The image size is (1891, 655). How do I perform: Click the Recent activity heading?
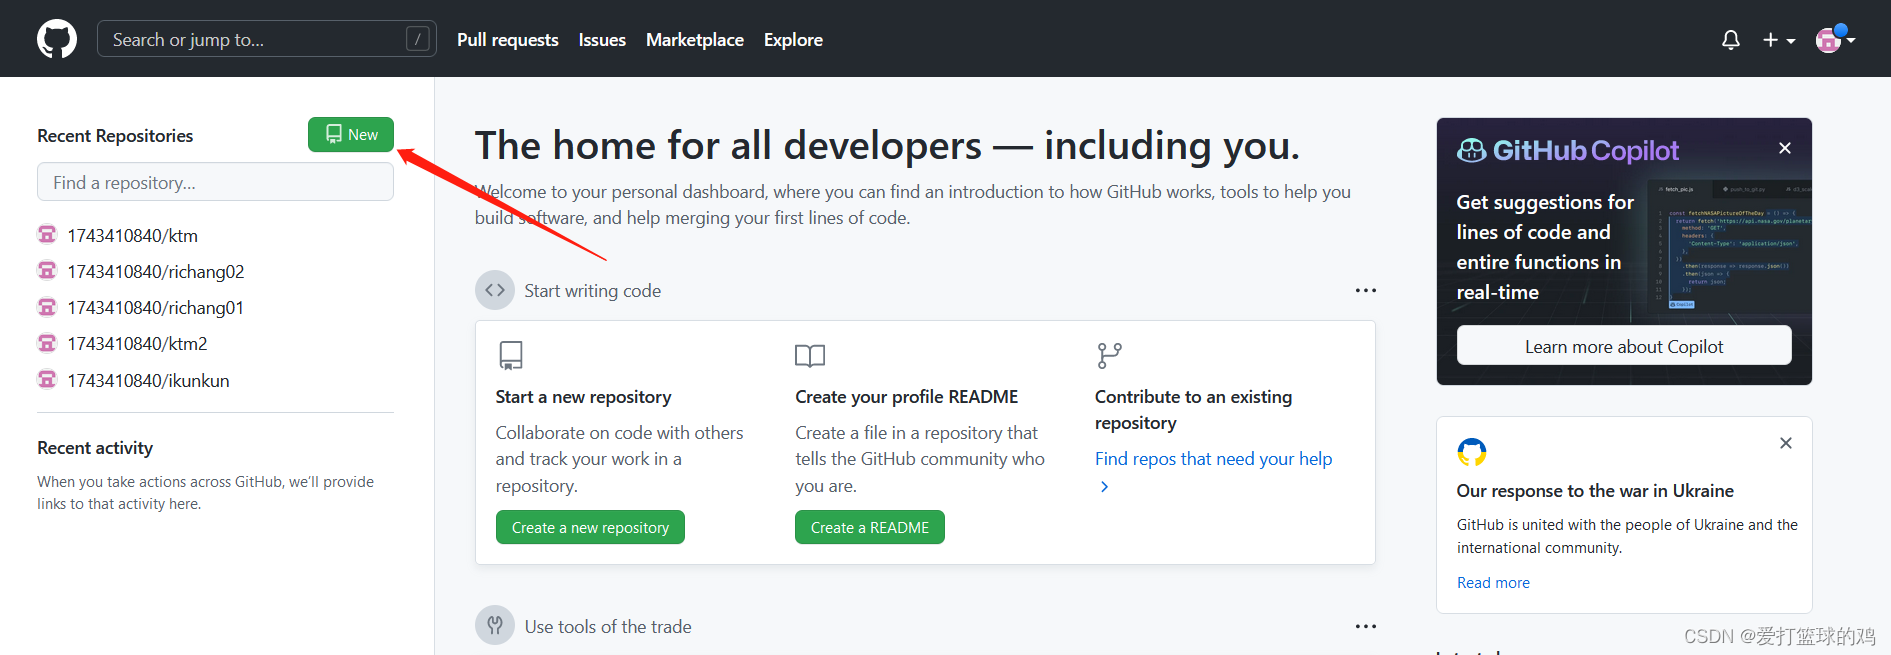tap(95, 448)
